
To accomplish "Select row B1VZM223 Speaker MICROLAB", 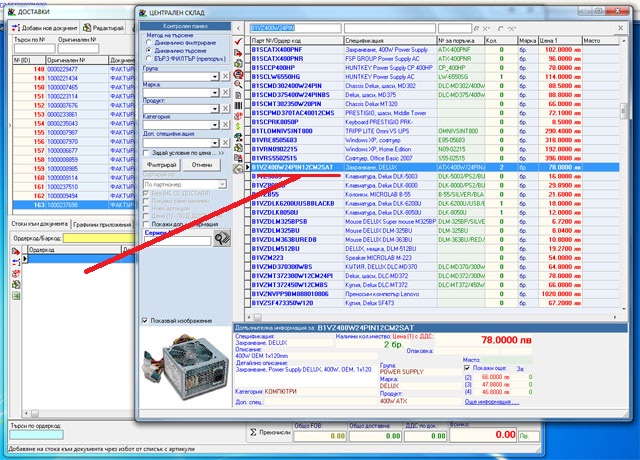I will pos(434,258).
